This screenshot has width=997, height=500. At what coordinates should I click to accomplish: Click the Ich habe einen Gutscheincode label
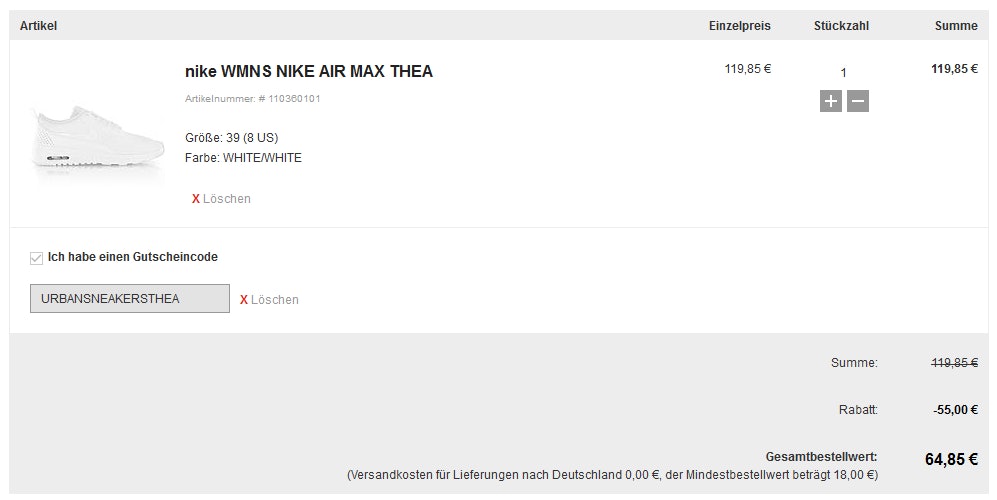click(133, 257)
